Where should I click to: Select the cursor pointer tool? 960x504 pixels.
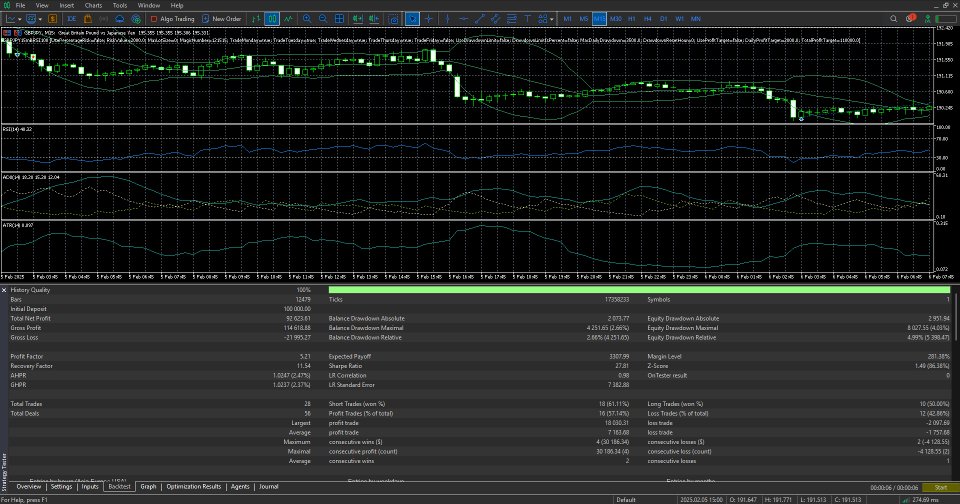[x=412, y=19]
